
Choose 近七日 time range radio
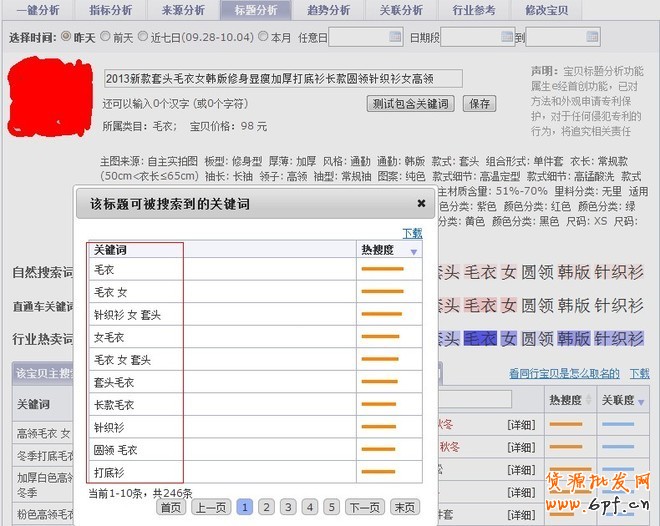(144, 37)
